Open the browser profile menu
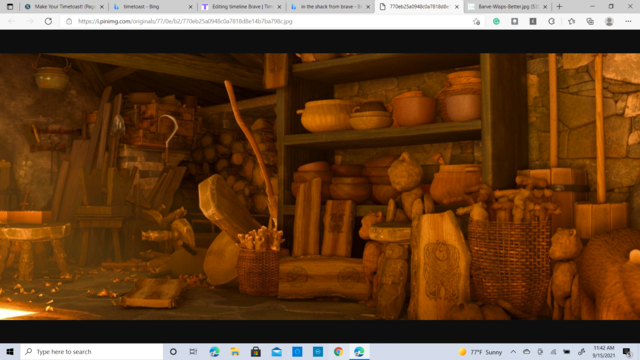This screenshot has width=640, height=360. (609, 21)
